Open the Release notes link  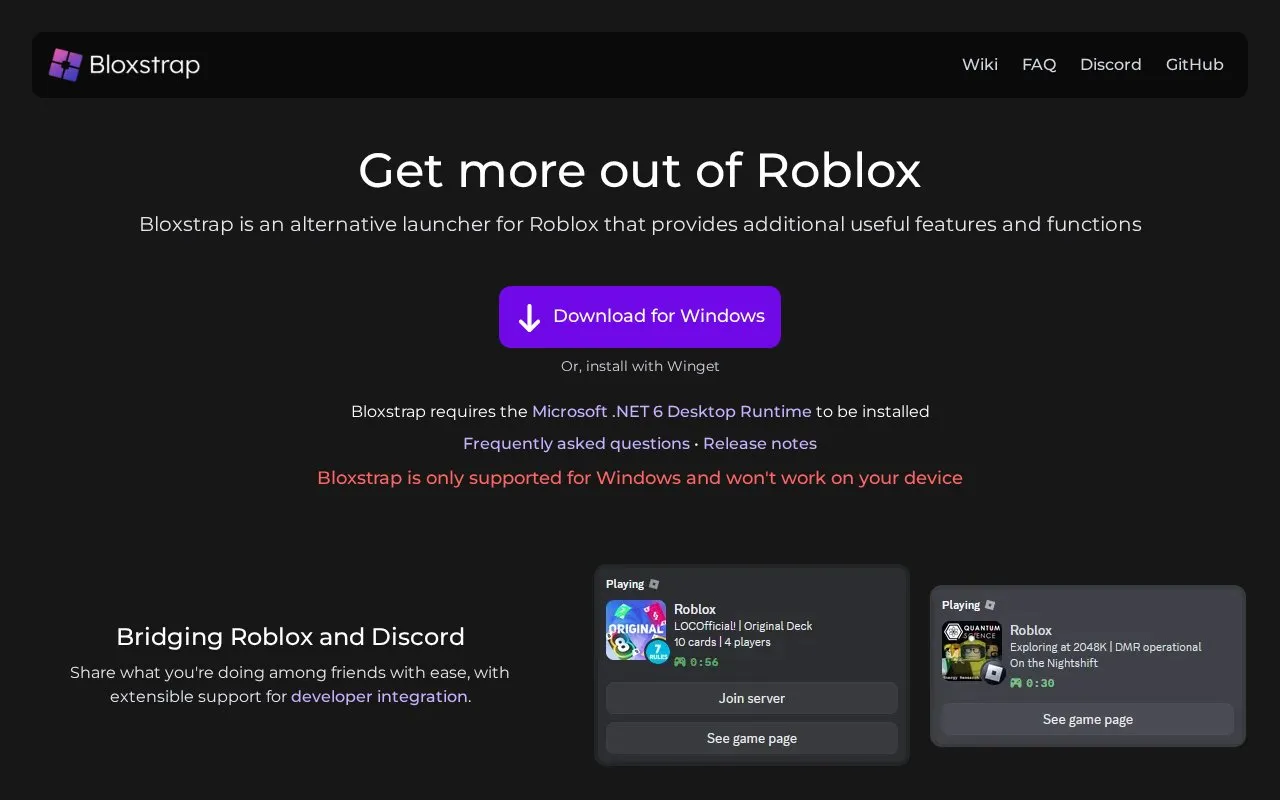760,443
